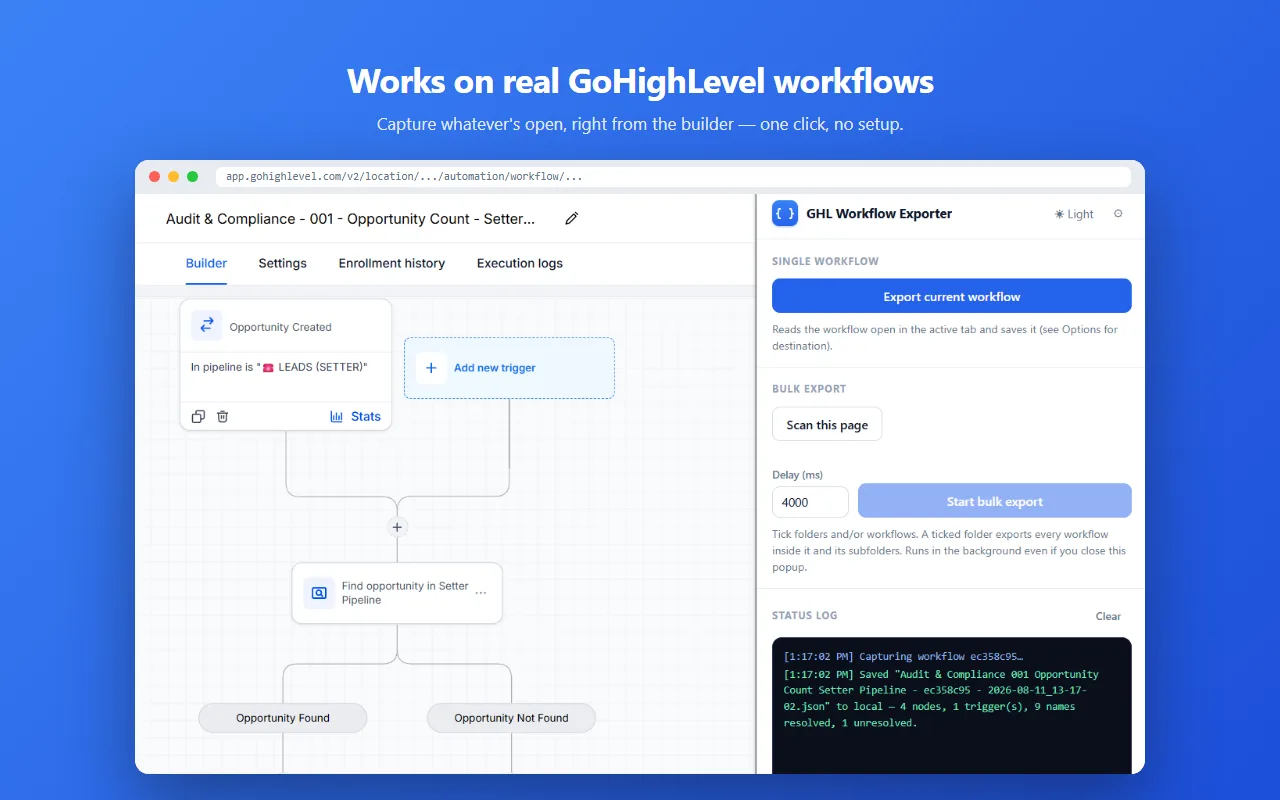Click the browser address bar
Screen dimensions: 1280x800
point(673,177)
